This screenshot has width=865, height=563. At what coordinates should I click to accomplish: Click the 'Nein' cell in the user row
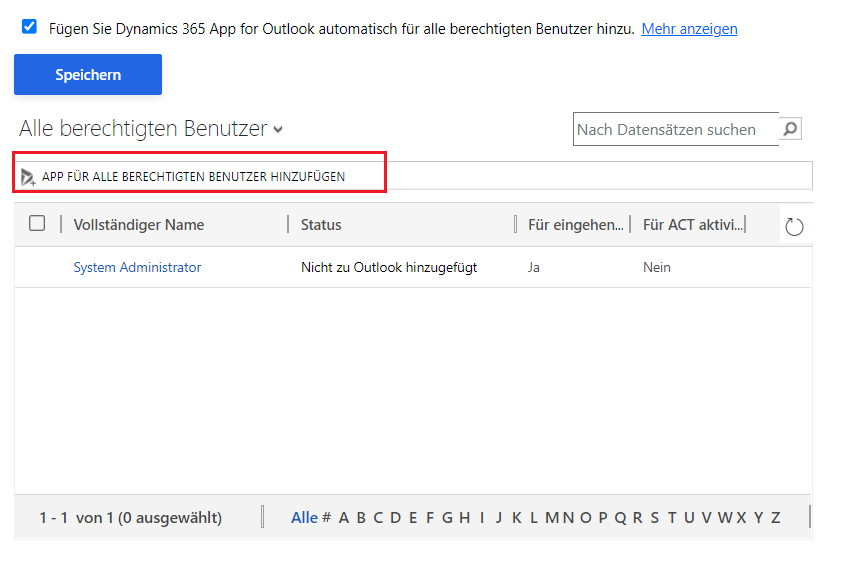click(656, 267)
